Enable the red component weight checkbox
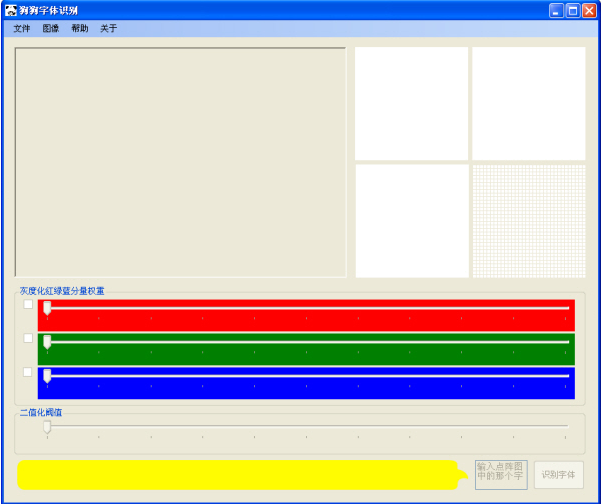The height and width of the screenshot is (504, 601). 28,304
